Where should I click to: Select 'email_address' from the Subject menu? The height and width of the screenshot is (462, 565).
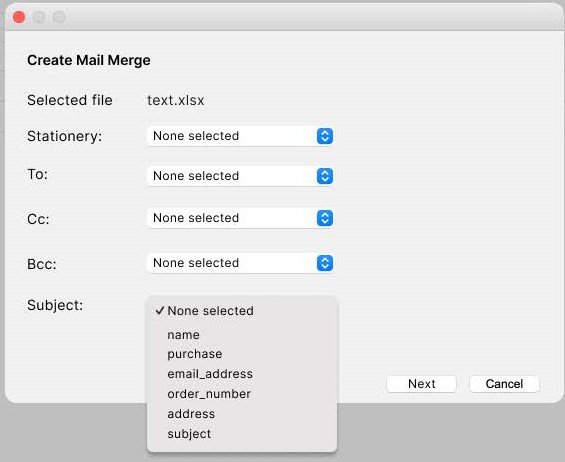[242, 374]
